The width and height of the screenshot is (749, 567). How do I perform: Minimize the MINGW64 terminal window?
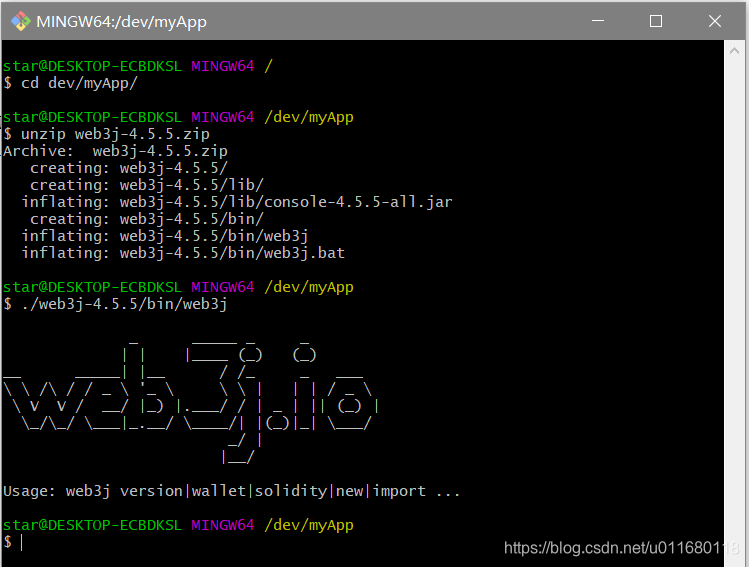pos(598,21)
